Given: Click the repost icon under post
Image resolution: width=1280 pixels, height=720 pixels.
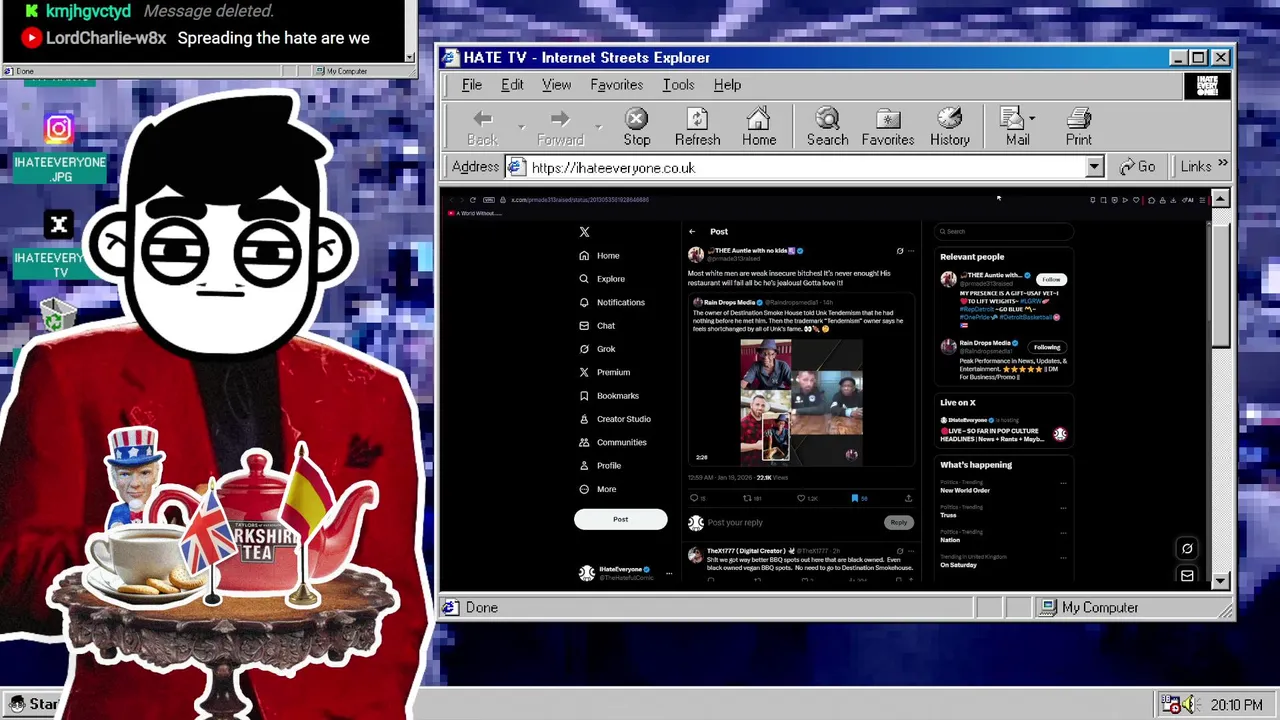Looking at the screenshot, I should coord(747,498).
